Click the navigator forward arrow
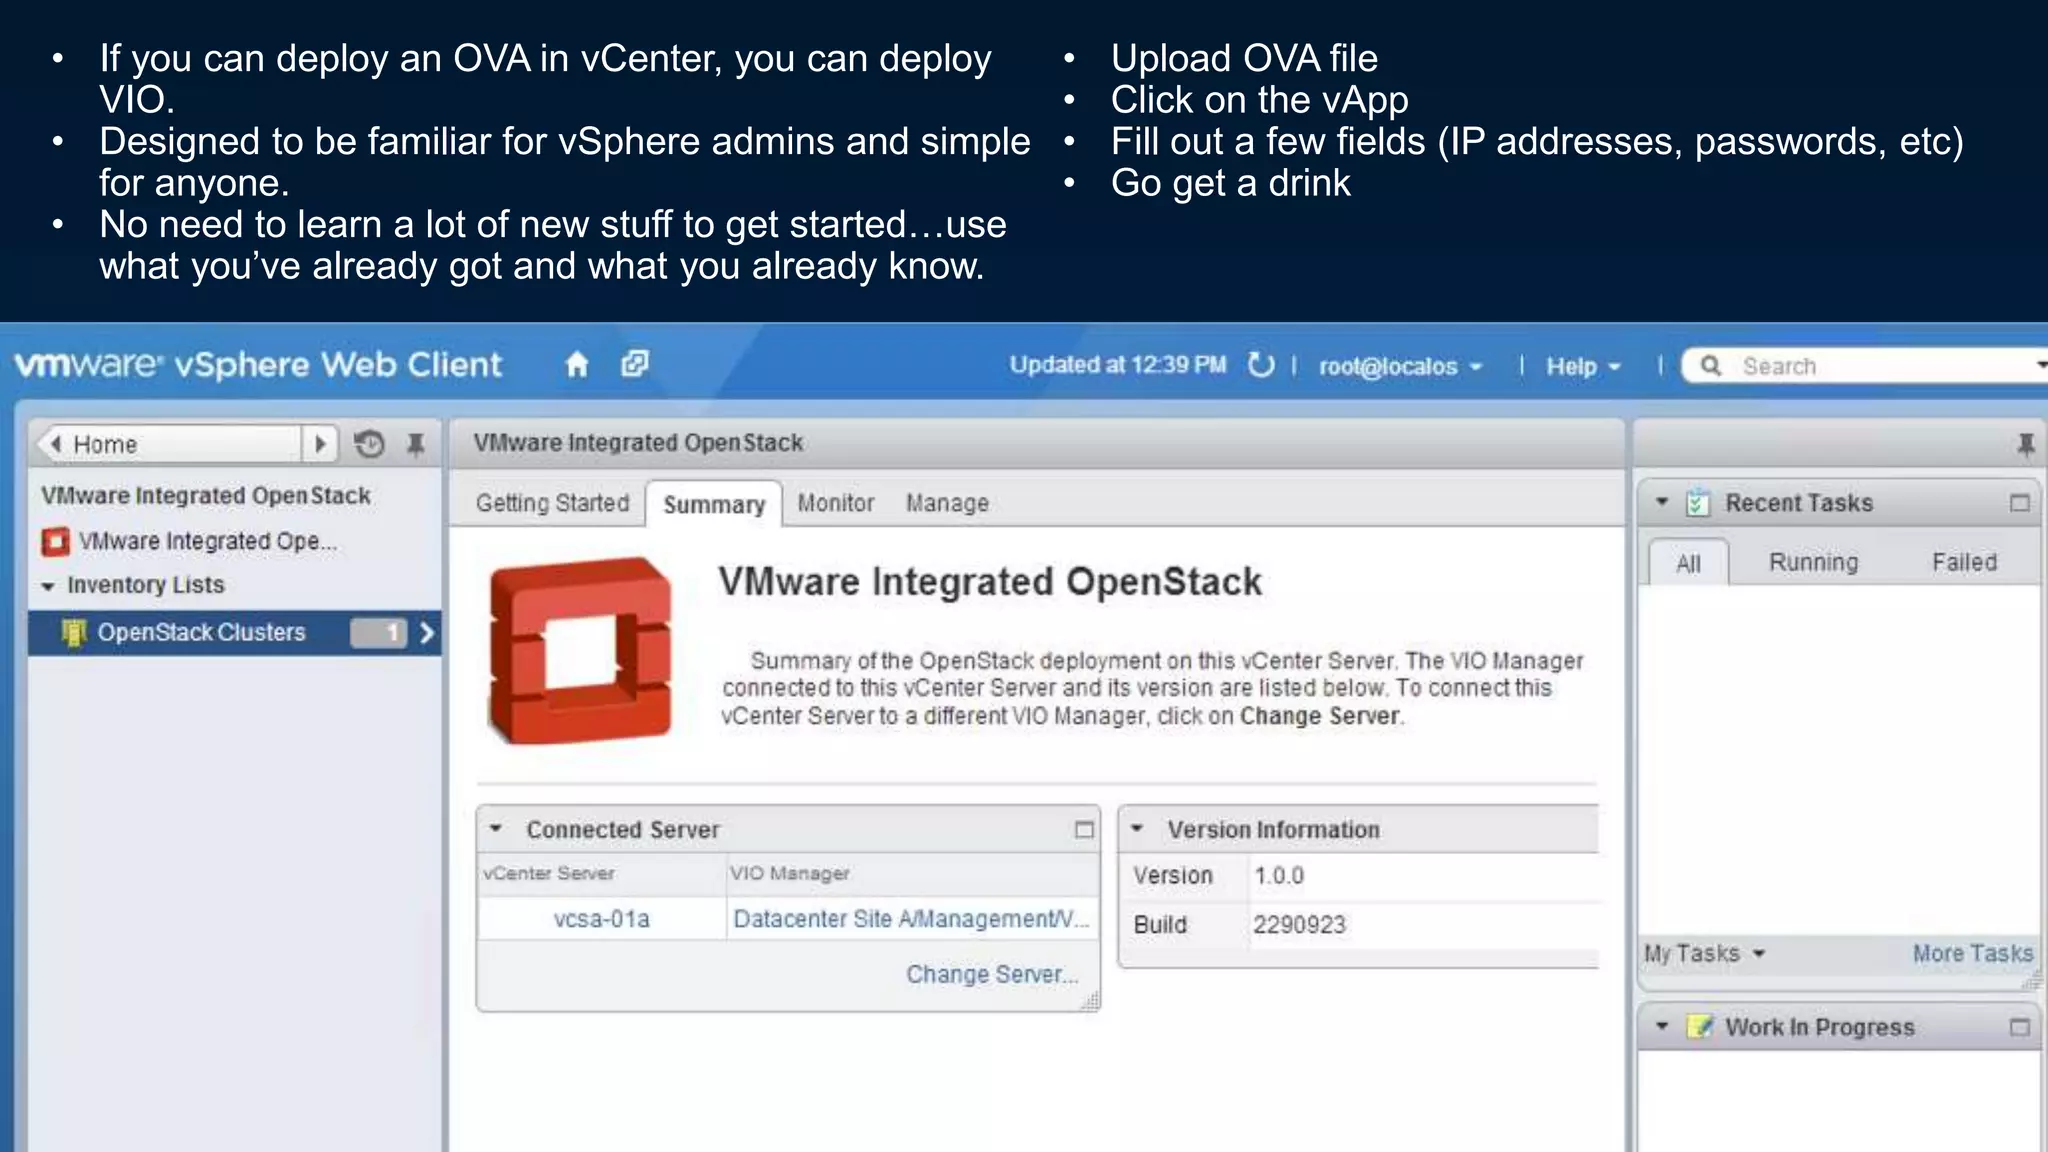The image size is (2048, 1152). pyautogui.click(x=320, y=443)
